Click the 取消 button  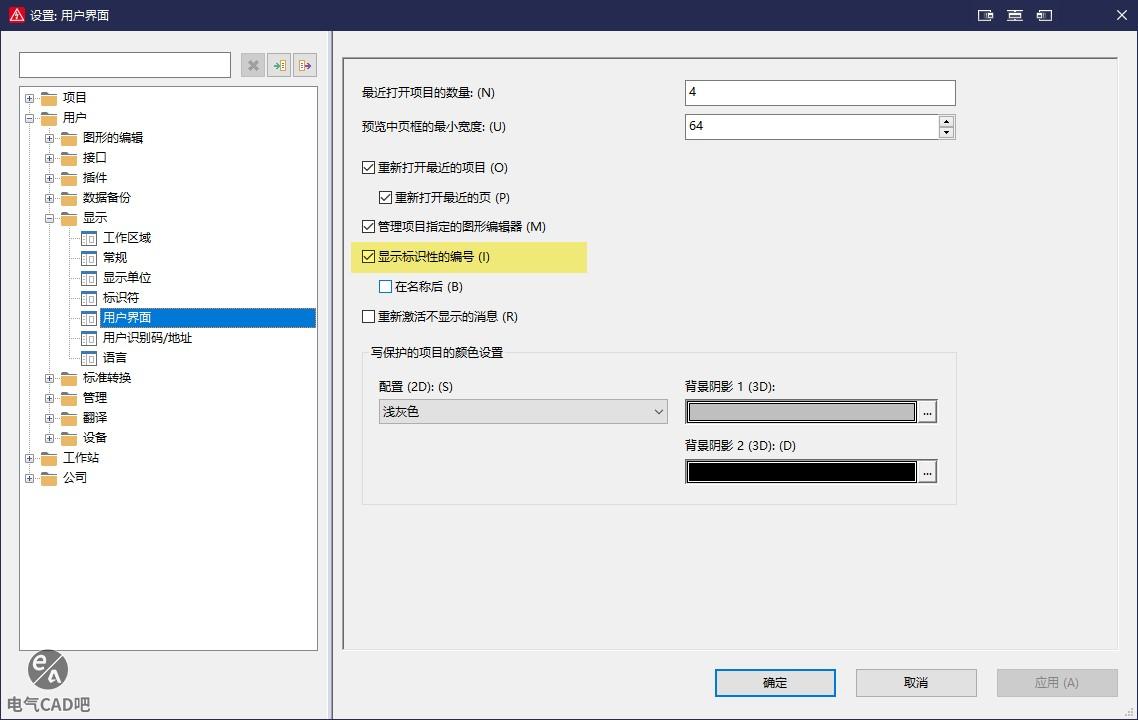tap(916, 683)
